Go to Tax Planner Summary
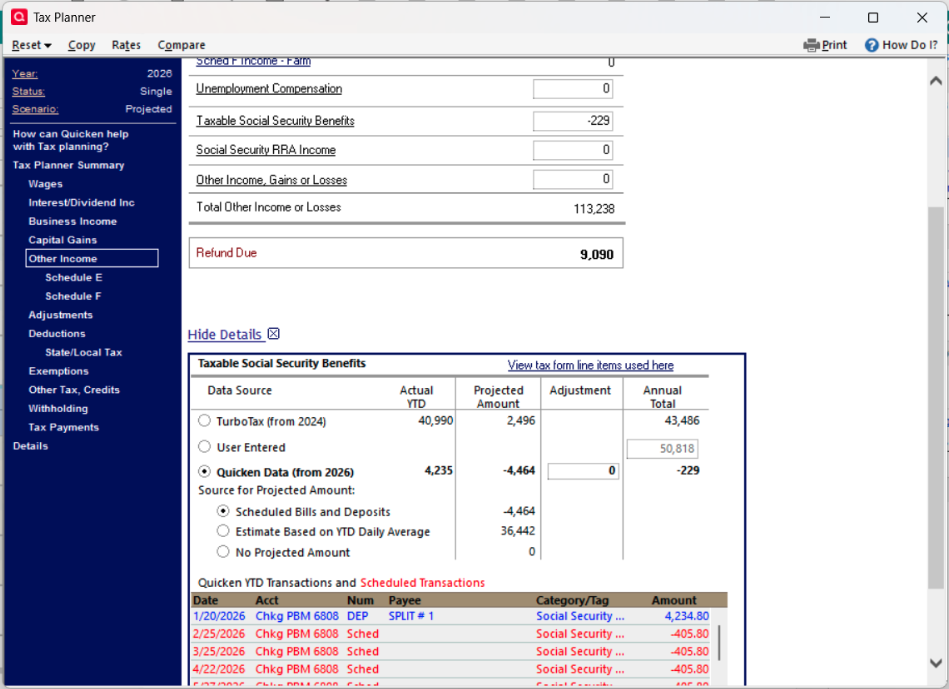 point(68,165)
